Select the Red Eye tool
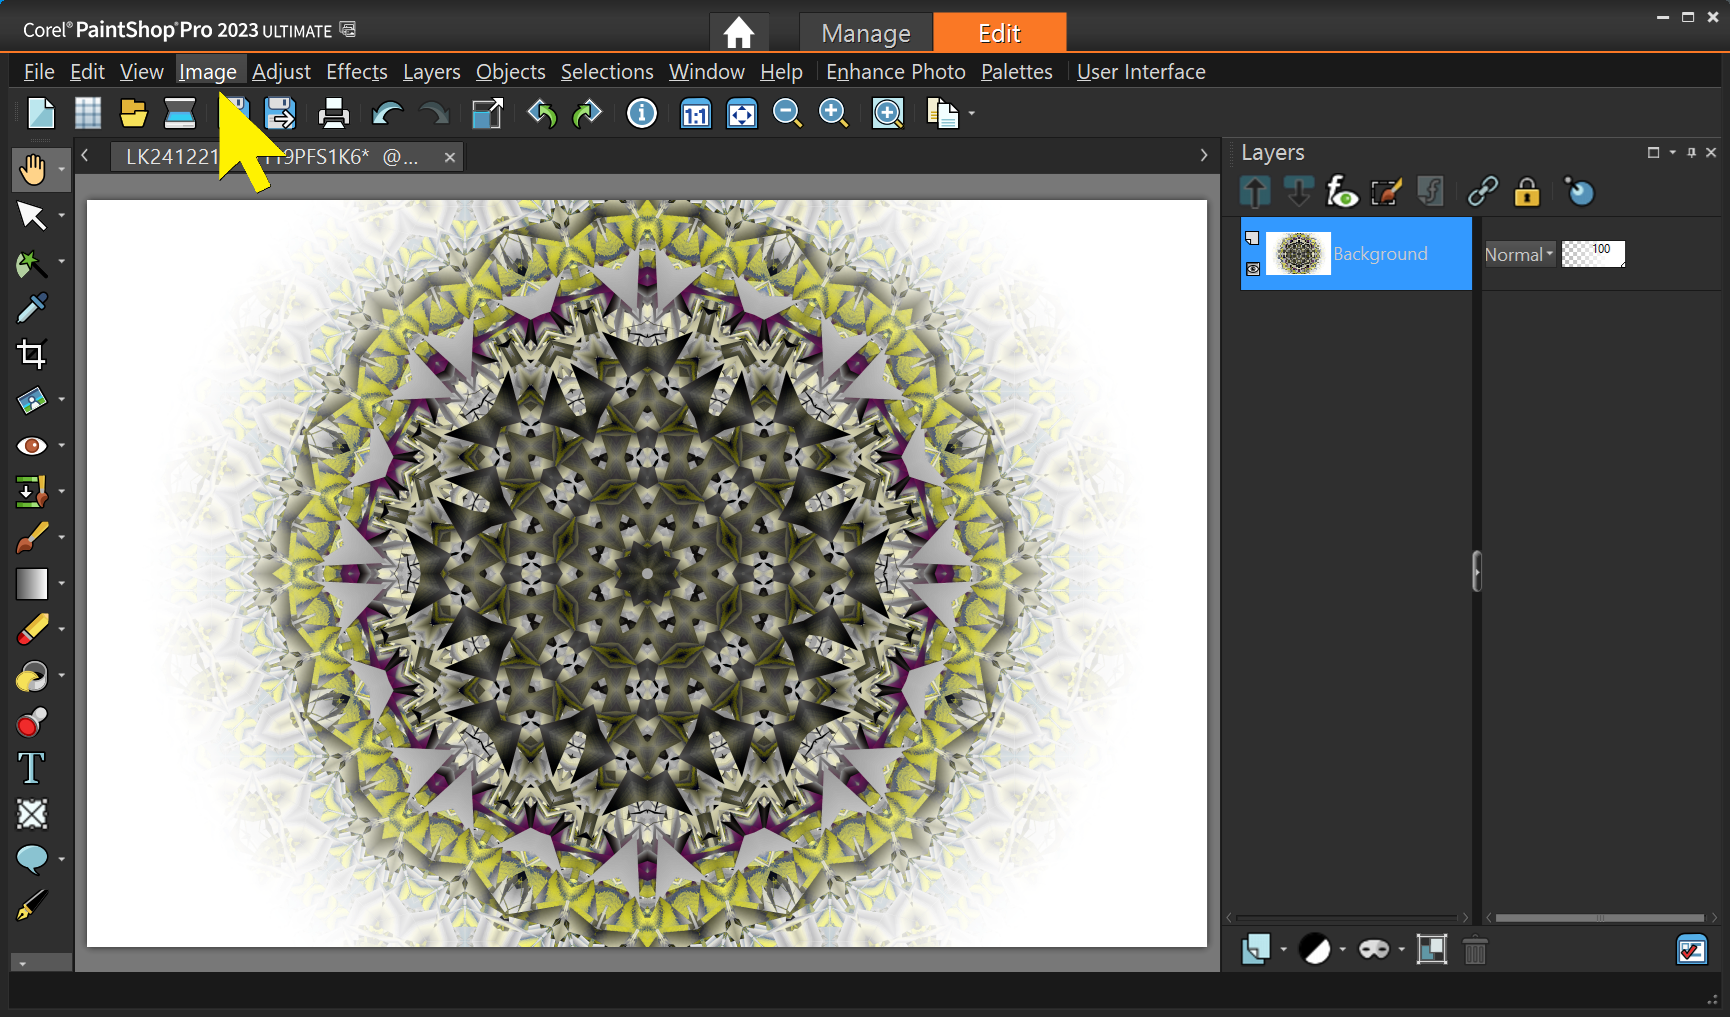The width and height of the screenshot is (1730, 1017). 31,446
